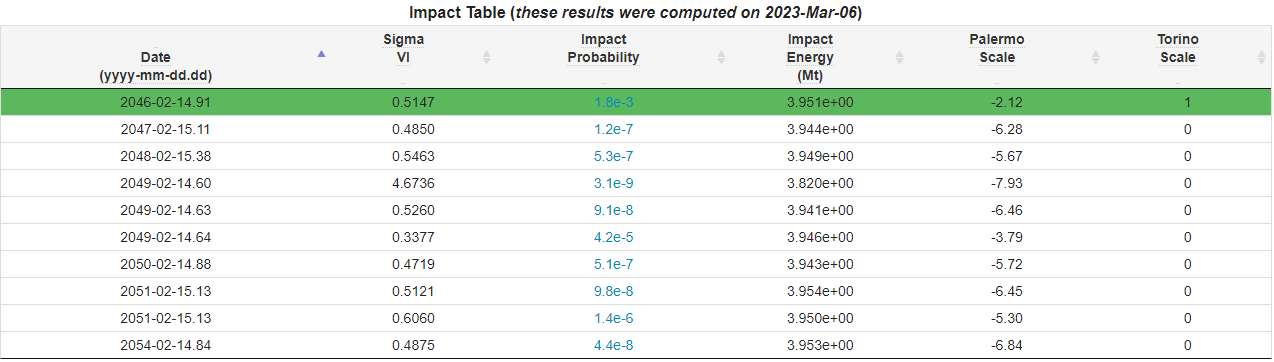This screenshot has height=362, width=1274.
Task: Click the Impact Energy (Mt) header
Action: coord(810,57)
